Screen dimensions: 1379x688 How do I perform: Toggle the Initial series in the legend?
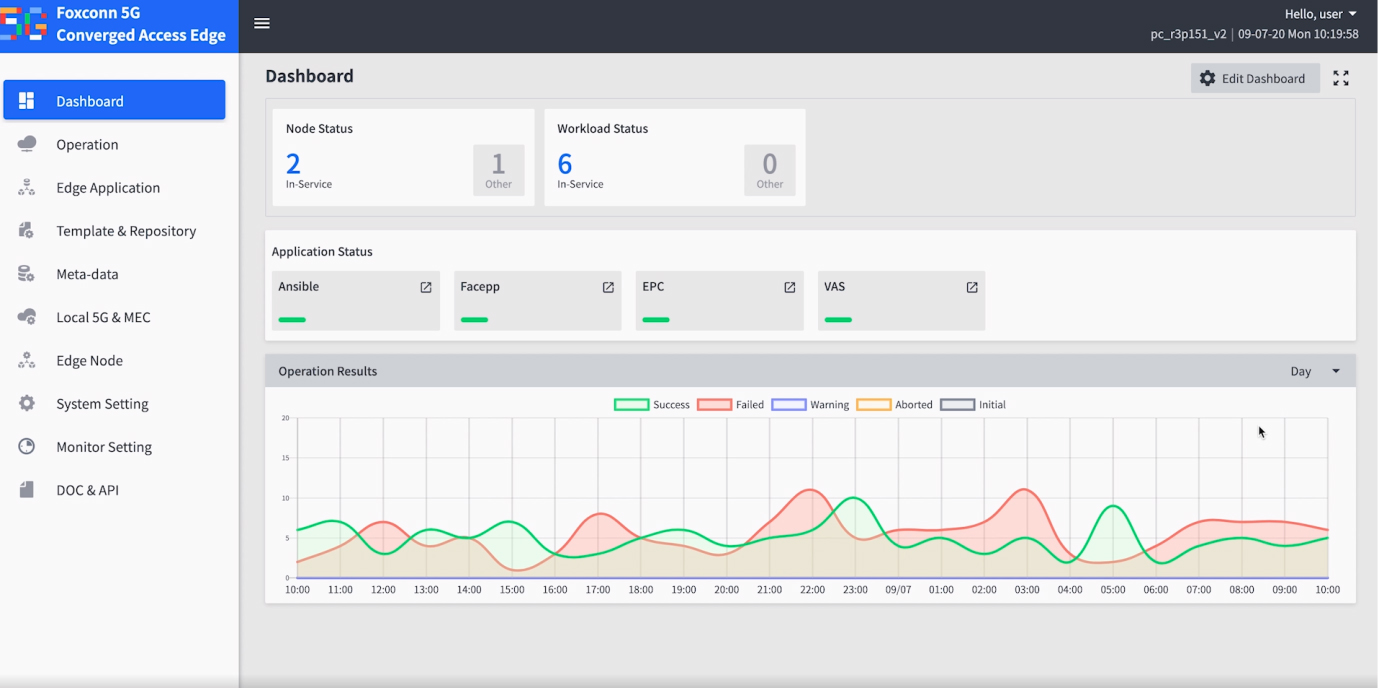pyautogui.click(x=973, y=405)
